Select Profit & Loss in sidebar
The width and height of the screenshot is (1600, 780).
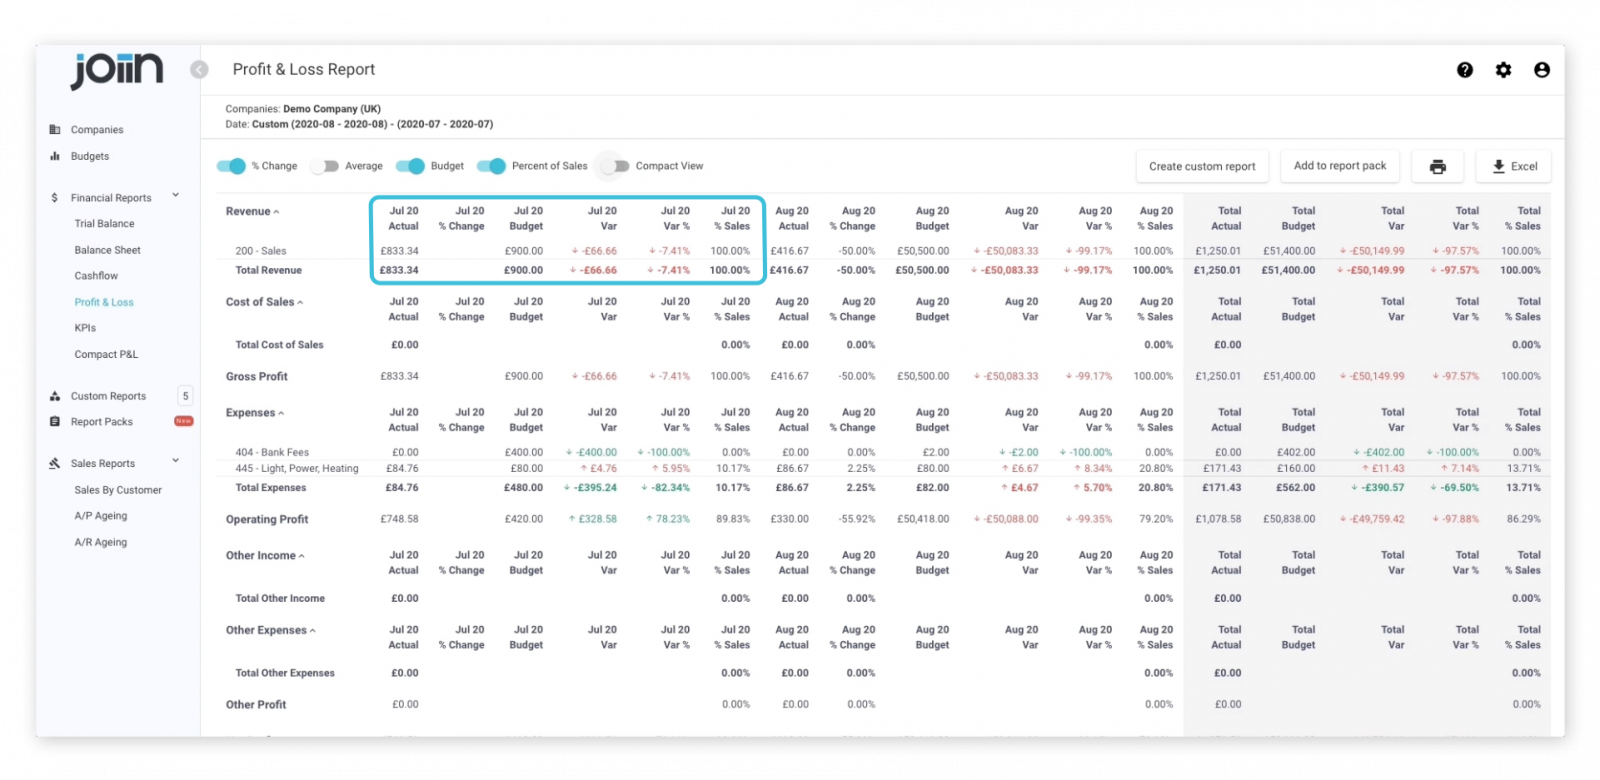[104, 302]
